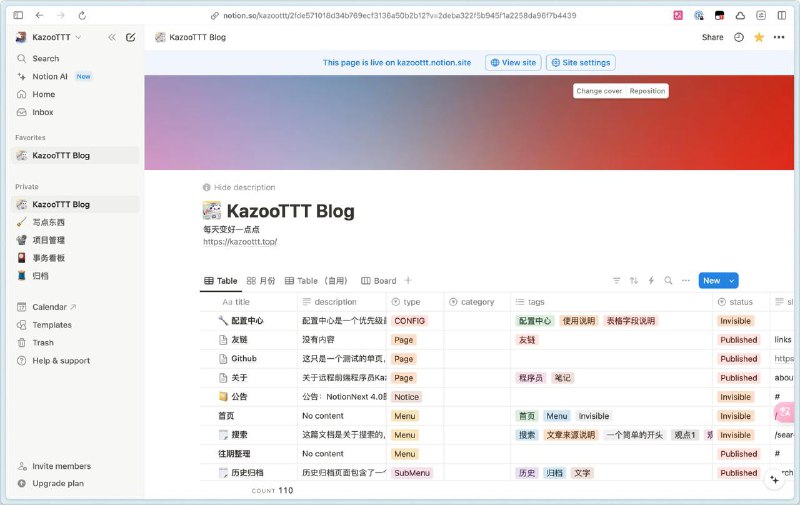800x505 pixels.
Task: Open the Github row title
Action: click(244, 359)
